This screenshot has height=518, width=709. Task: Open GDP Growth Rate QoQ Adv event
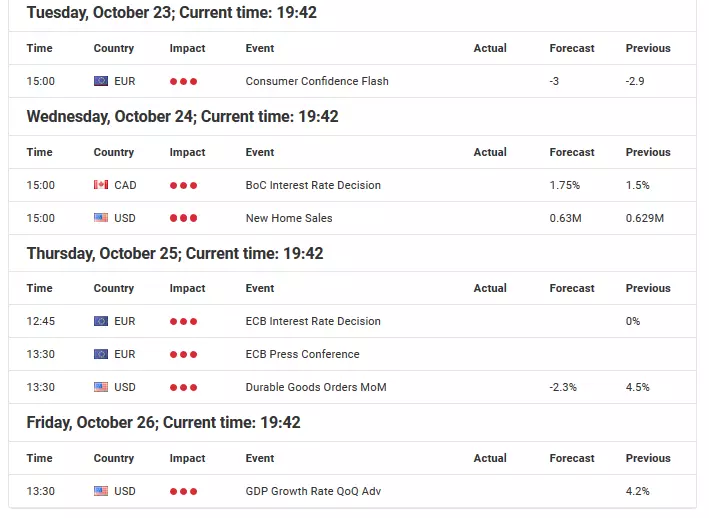[313, 491]
